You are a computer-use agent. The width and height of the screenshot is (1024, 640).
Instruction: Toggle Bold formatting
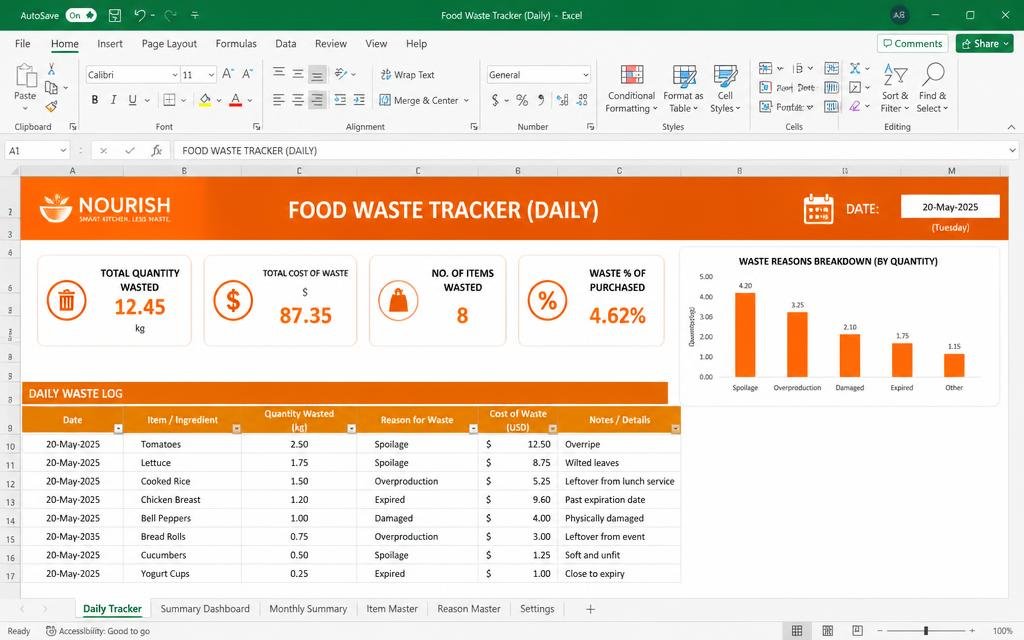click(x=95, y=100)
